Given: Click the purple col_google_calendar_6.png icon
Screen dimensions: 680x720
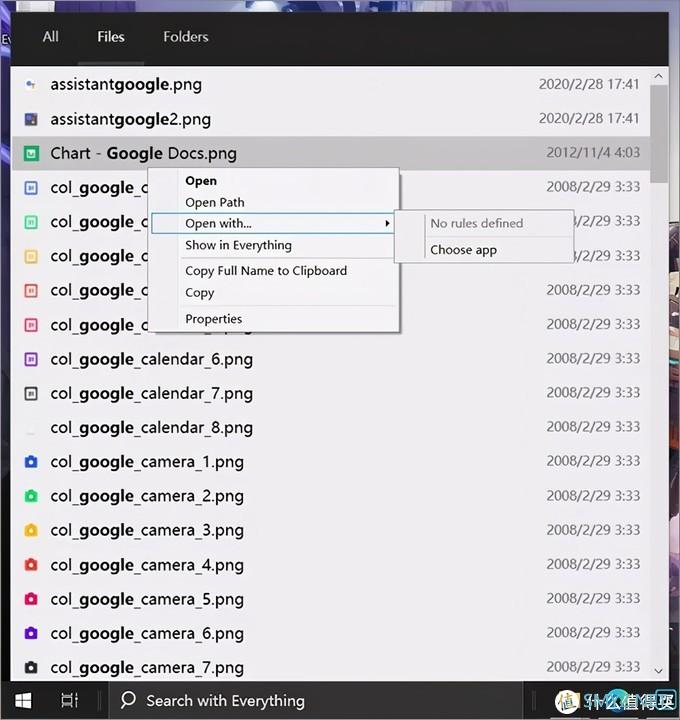Looking at the screenshot, I should coord(31,359).
